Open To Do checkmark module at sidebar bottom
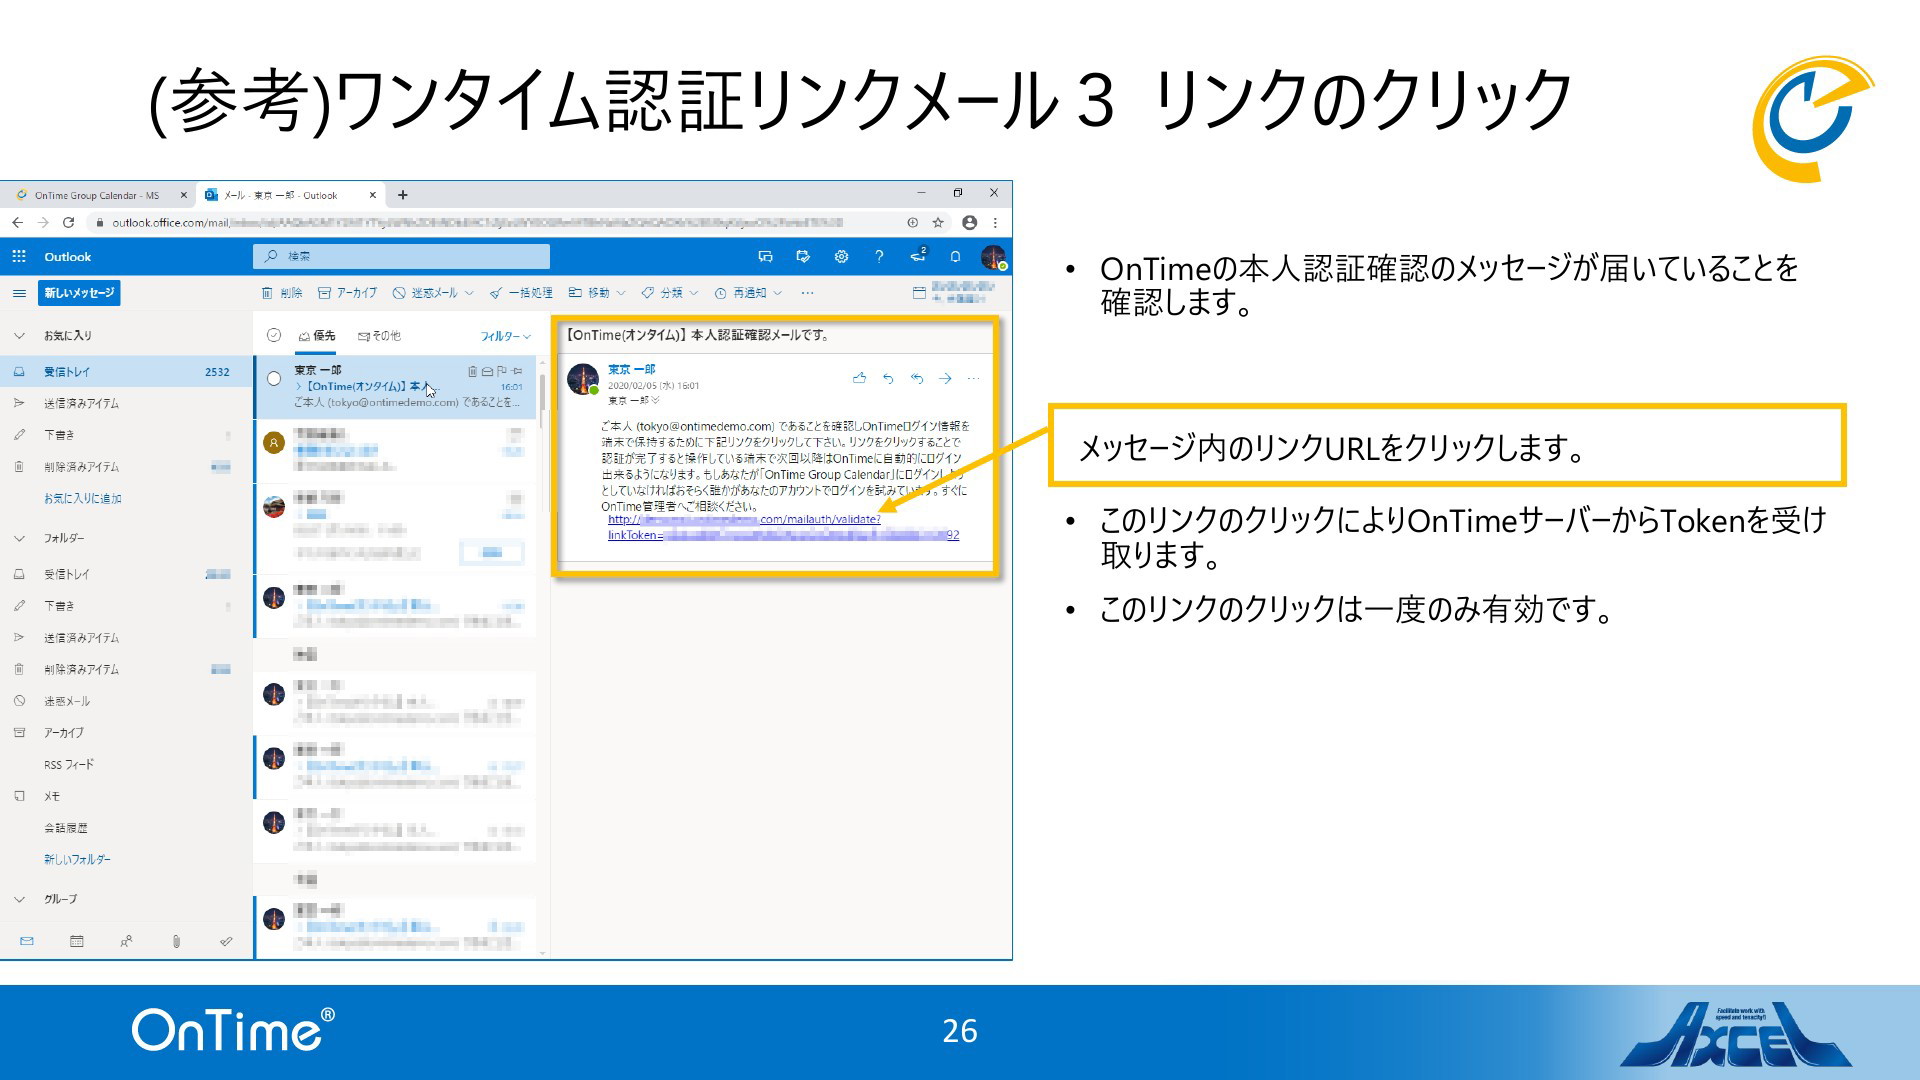This screenshot has height=1080, width=1920. (x=226, y=941)
